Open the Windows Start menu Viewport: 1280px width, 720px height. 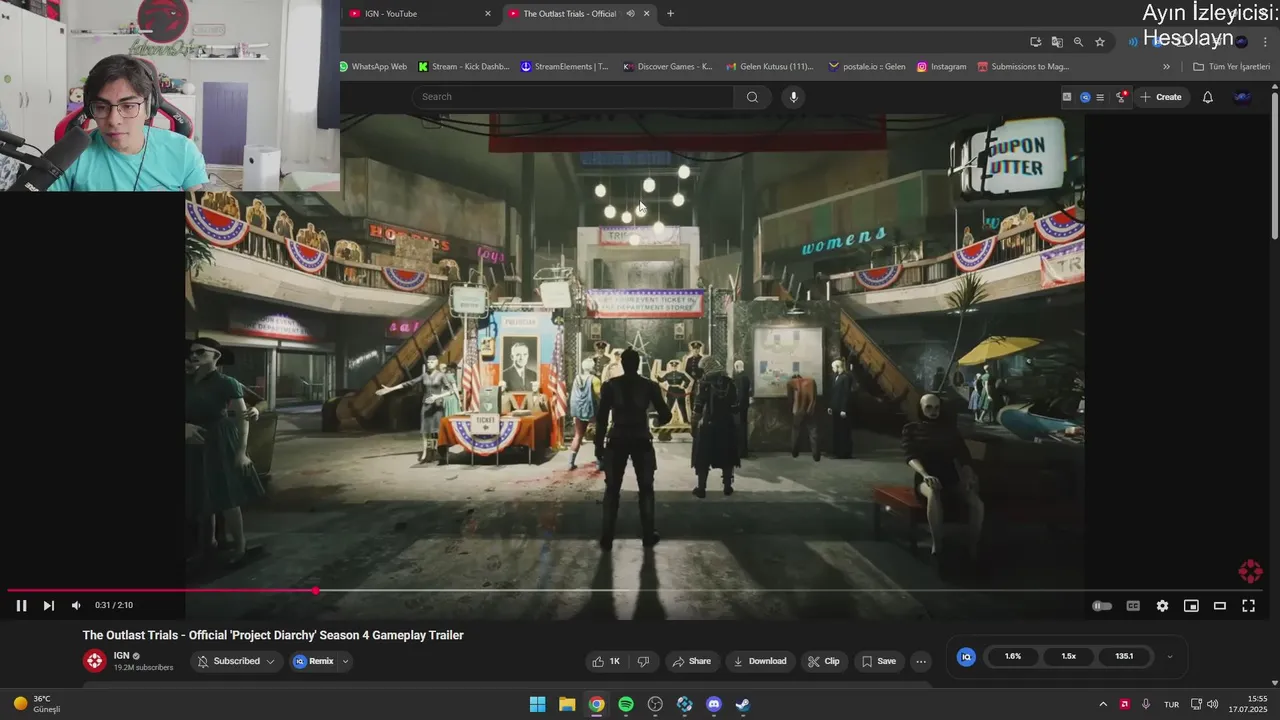[x=537, y=704]
